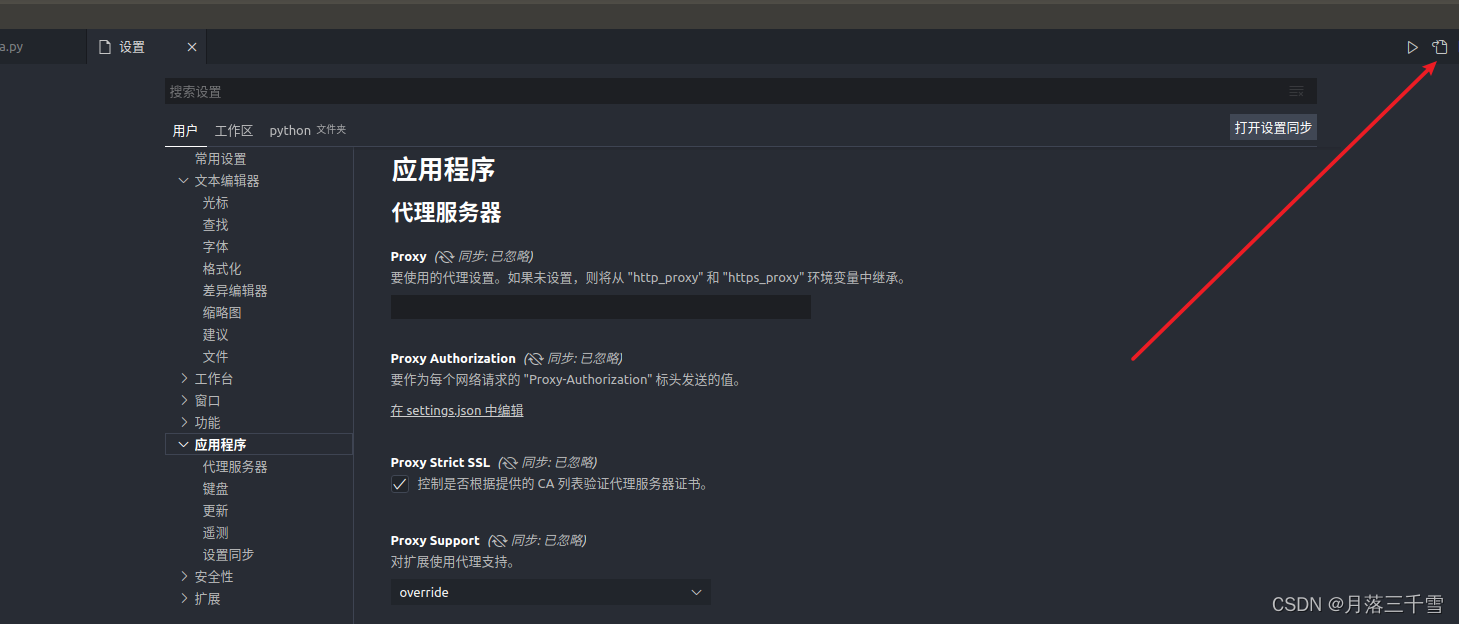1459x624 pixels.
Task: Click the 打开设置同步 button
Action: [1272, 127]
